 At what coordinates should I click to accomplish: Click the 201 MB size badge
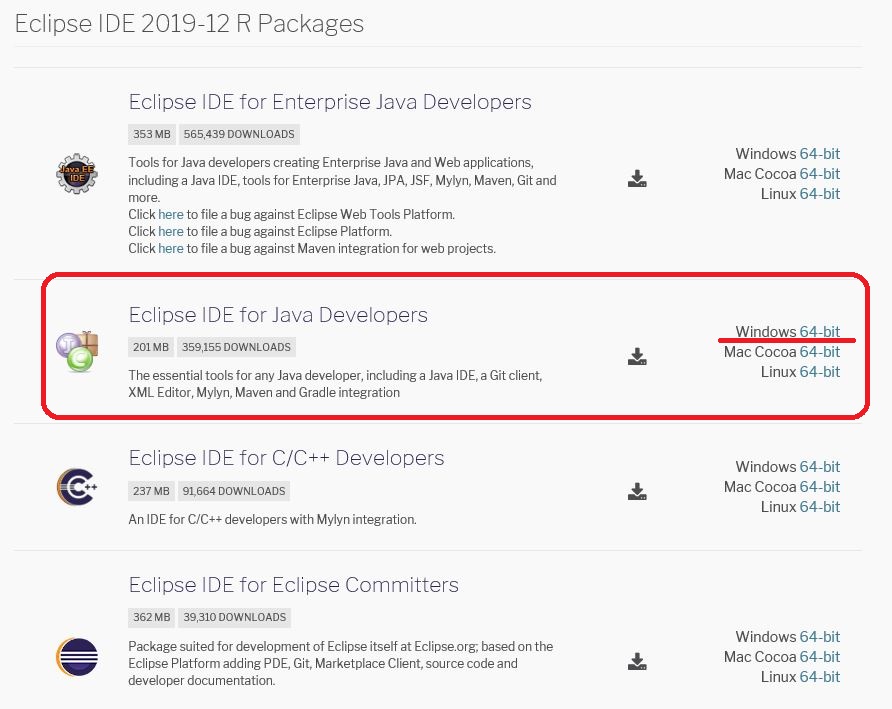point(151,347)
